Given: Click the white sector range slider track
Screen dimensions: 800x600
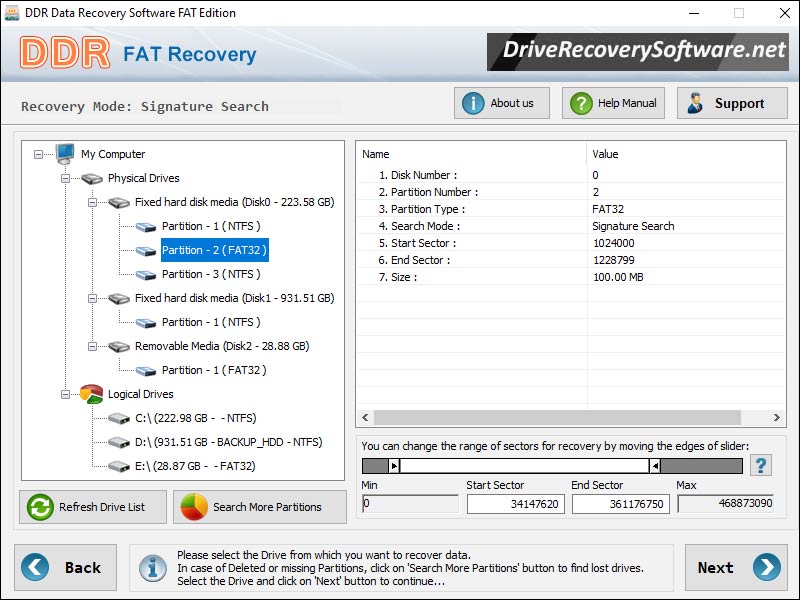Looking at the screenshot, I should coord(524,466).
